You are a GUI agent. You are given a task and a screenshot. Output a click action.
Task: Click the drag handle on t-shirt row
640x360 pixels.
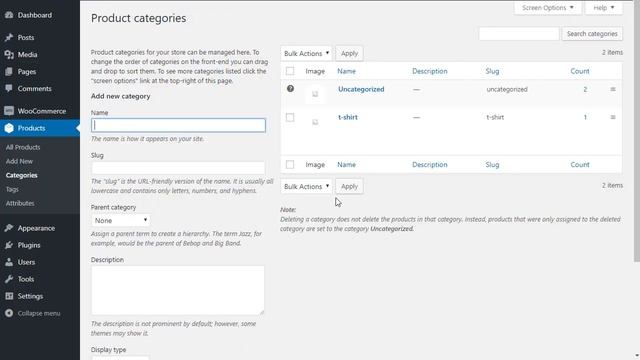click(x=613, y=117)
